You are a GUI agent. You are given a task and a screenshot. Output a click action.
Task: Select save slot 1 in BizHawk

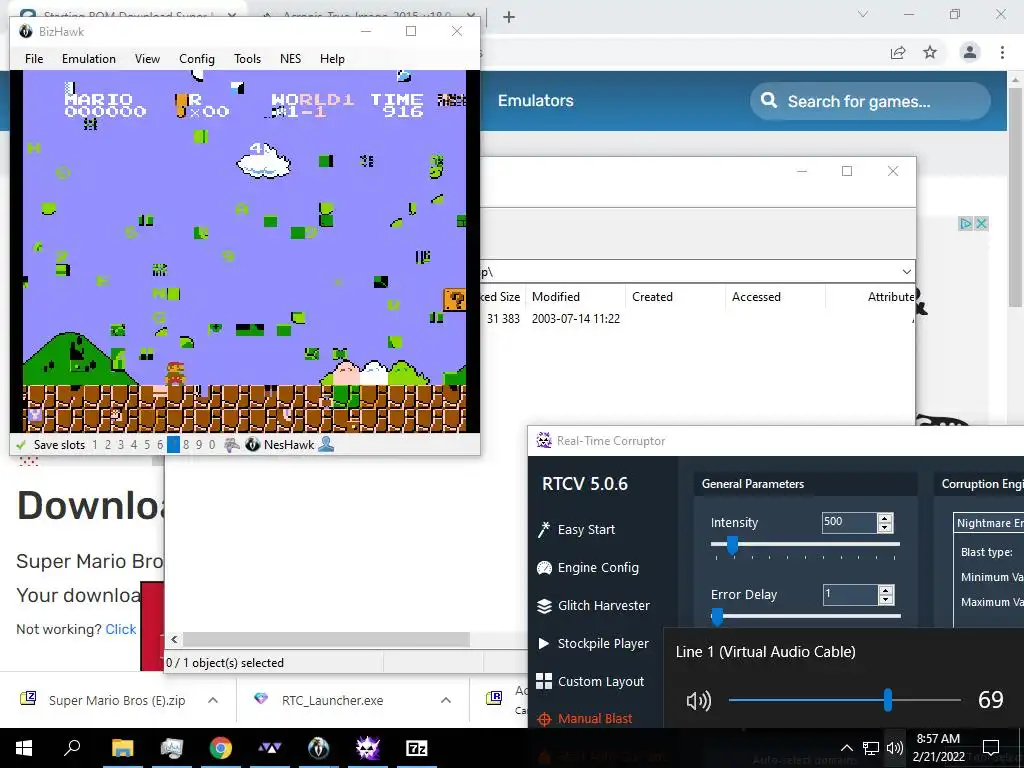[x=95, y=445]
